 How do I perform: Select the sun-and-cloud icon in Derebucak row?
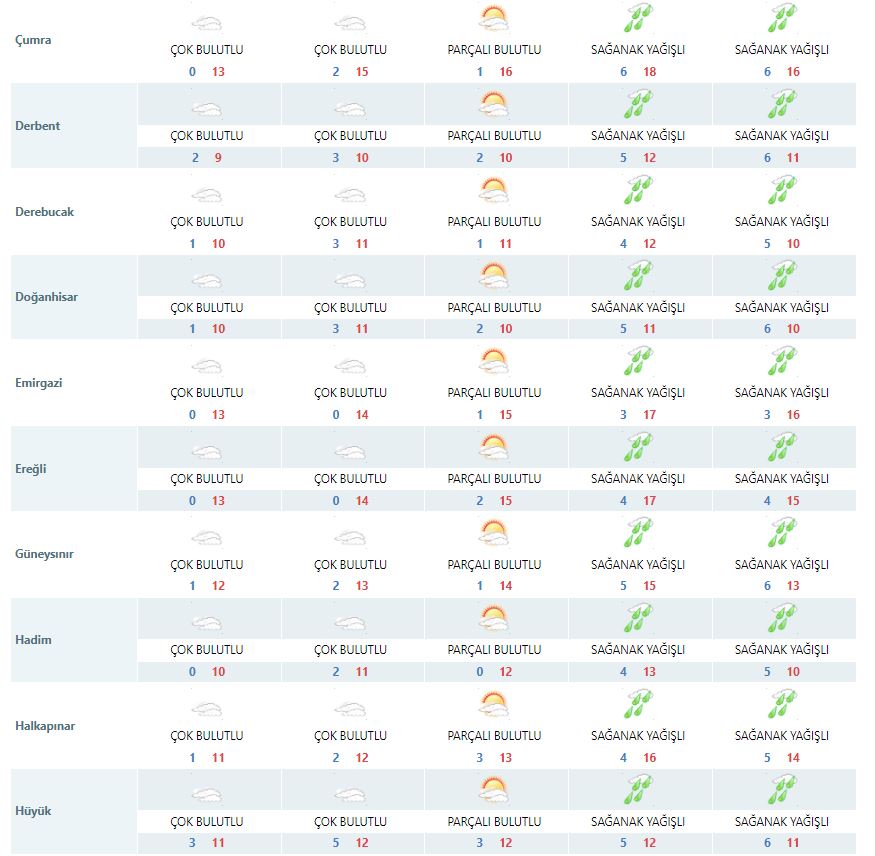[494, 190]
